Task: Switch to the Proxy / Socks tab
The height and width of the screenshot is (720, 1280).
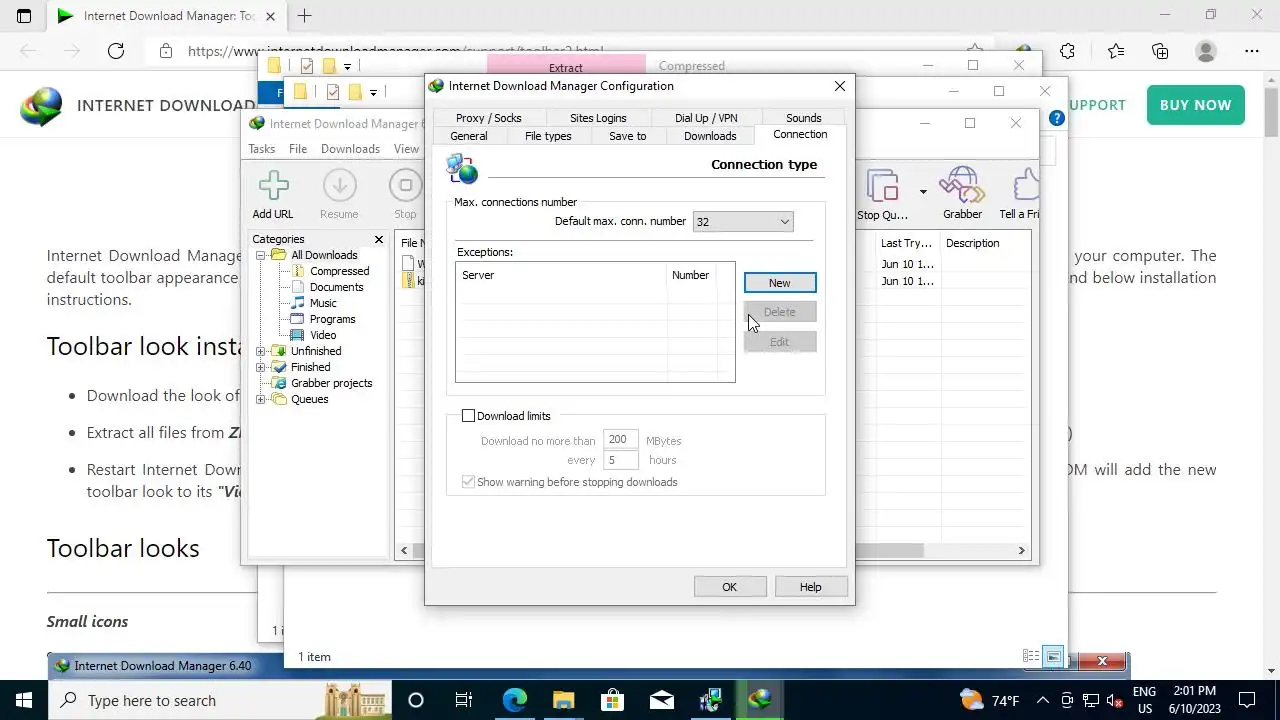Action: pos(489,118)
